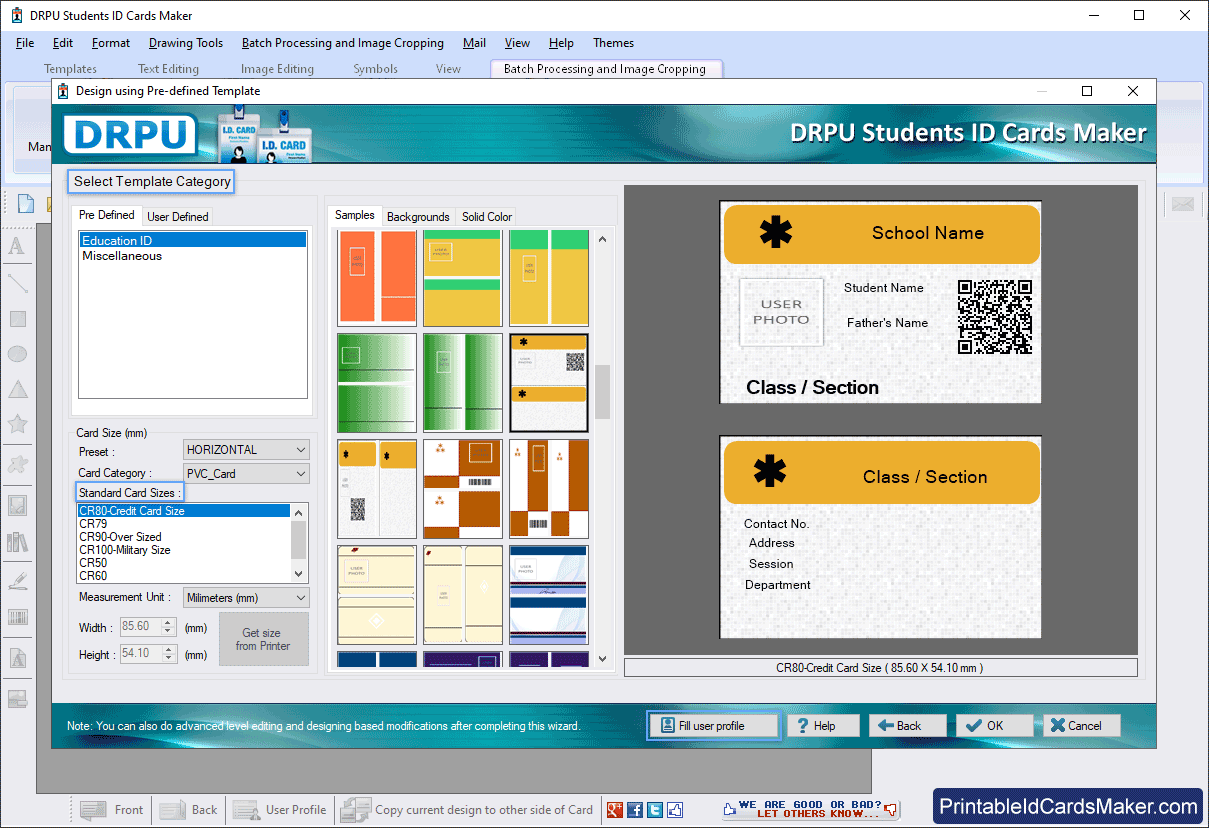Switch to the User Defined tab
Image resolution: width=1209 pixels, height=828 pixels.
pos(178,216)
